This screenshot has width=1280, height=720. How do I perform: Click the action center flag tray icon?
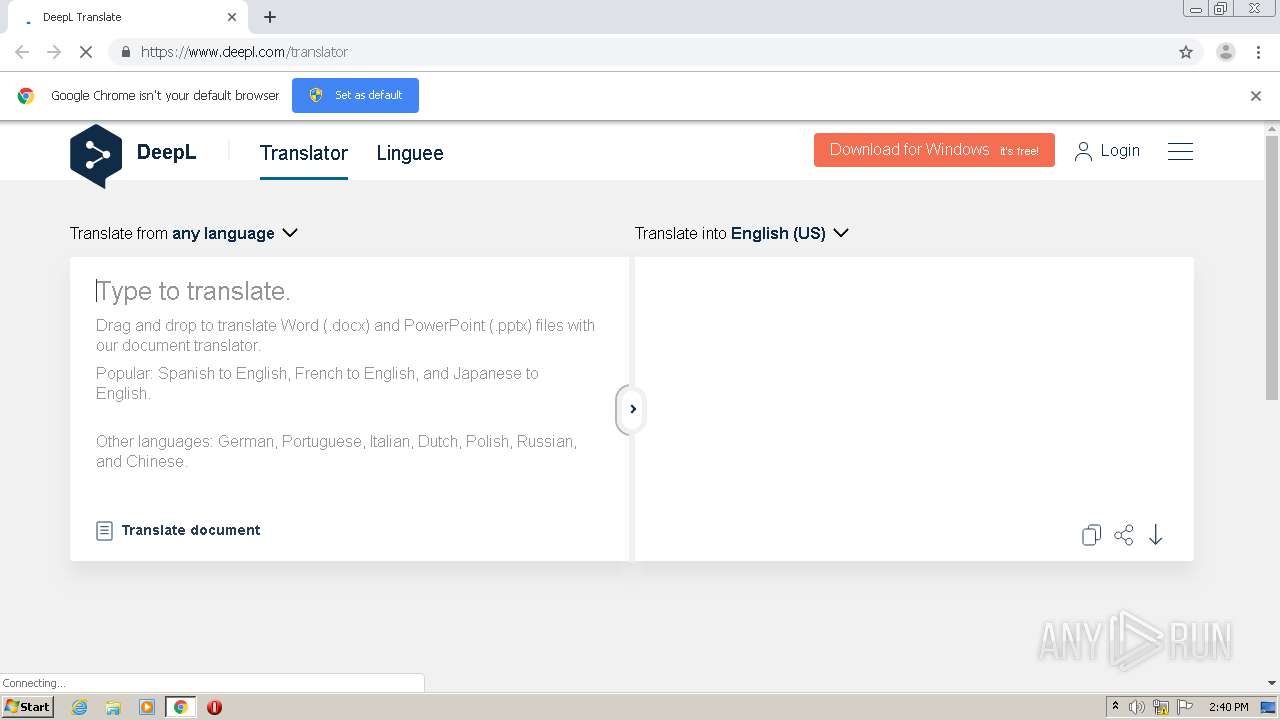tap(1185, 707)
